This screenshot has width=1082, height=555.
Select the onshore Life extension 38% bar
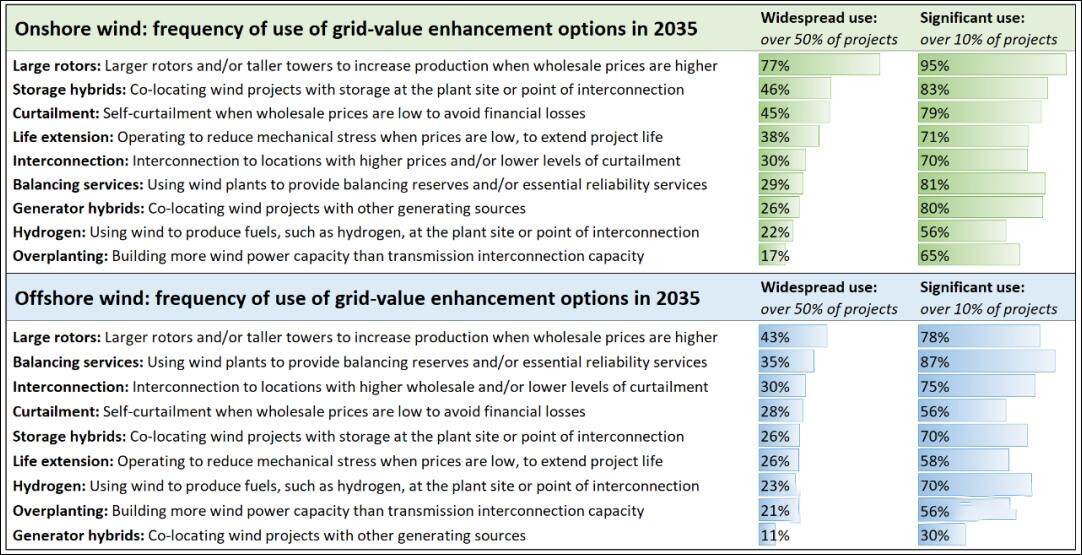789,136
